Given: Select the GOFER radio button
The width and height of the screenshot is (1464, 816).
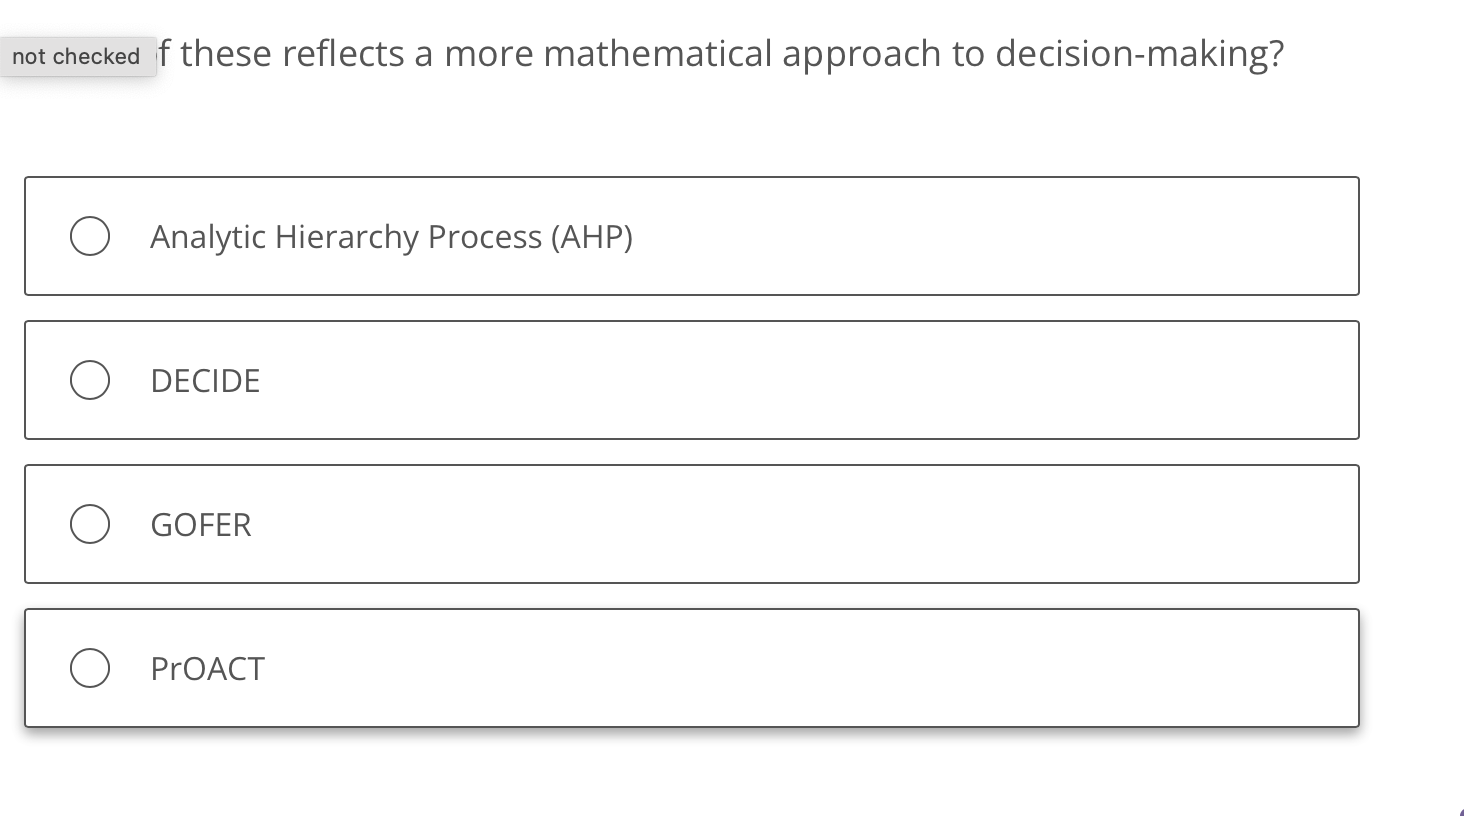Looking at the screenshot, I should 89,523.
